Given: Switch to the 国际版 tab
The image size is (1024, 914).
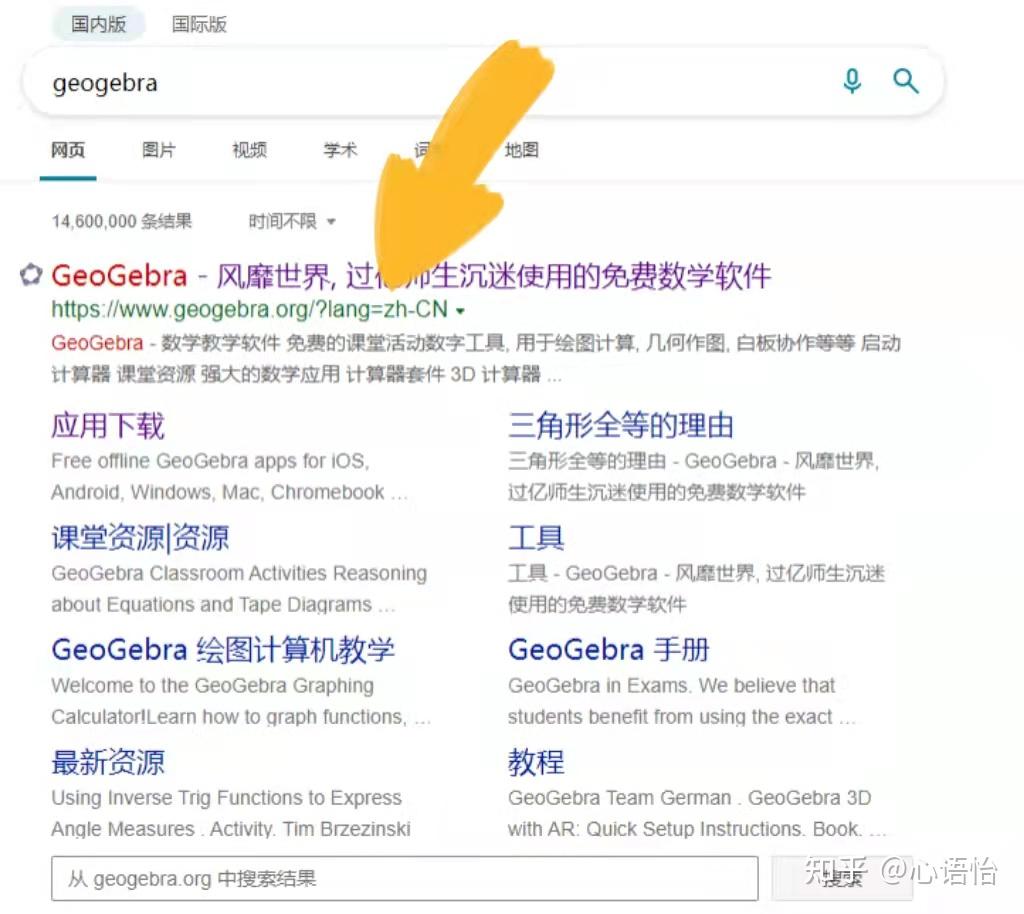Looking at the screenshot, I should coord(199,24).
